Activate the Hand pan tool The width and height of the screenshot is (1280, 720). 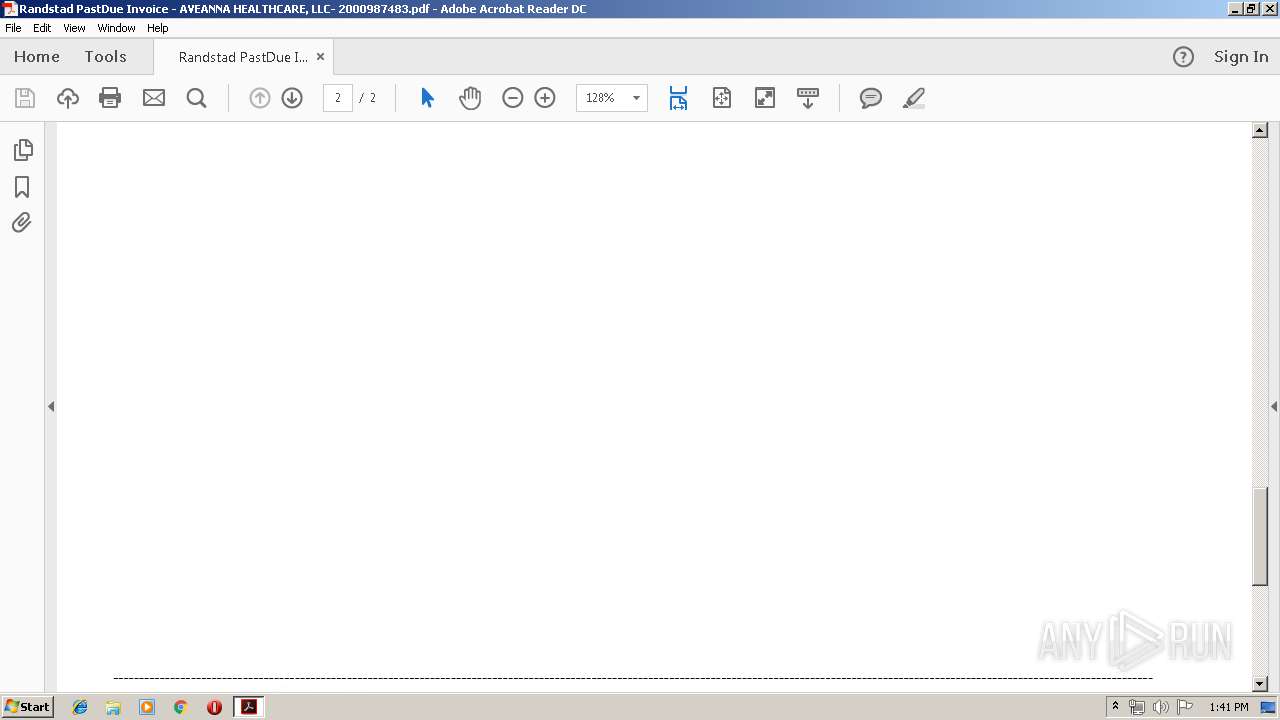pos(470,98)
